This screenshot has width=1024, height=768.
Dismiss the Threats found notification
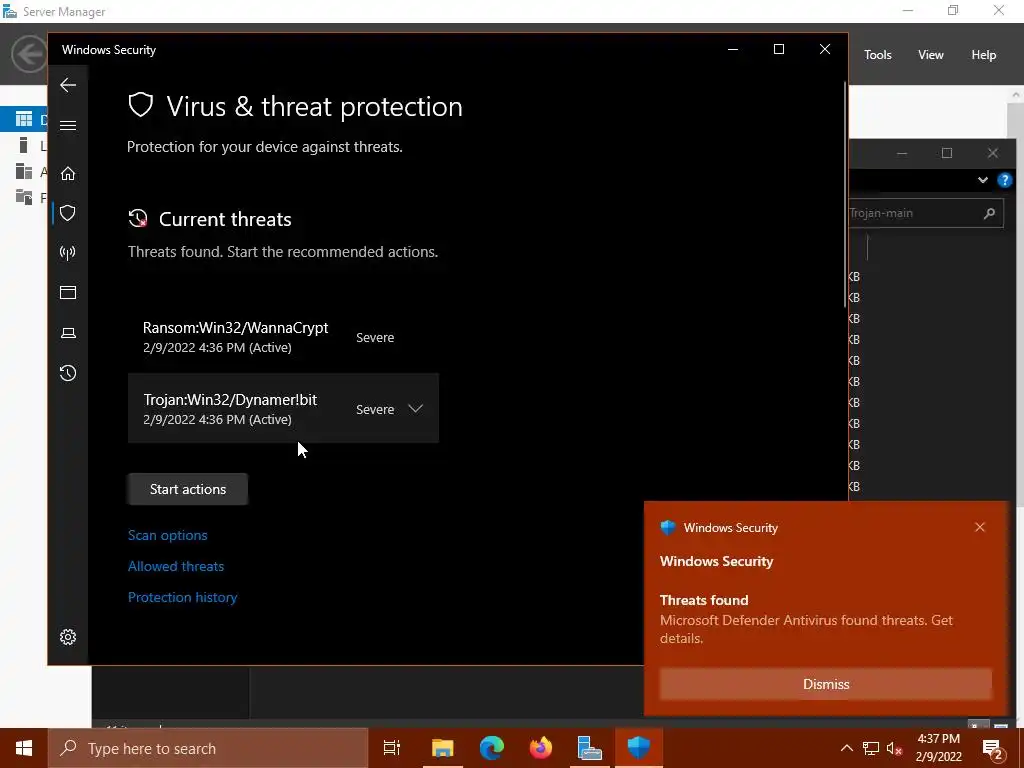click(826, 684)
